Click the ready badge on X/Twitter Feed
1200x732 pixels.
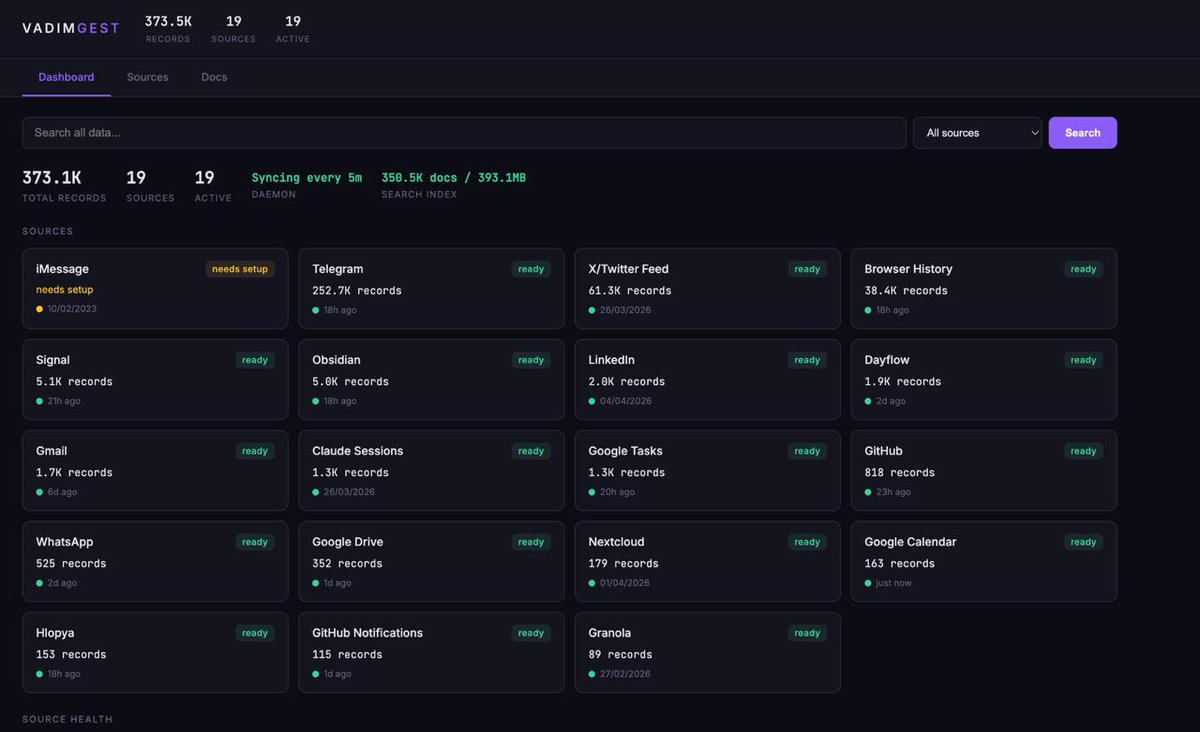click(807, 269)
